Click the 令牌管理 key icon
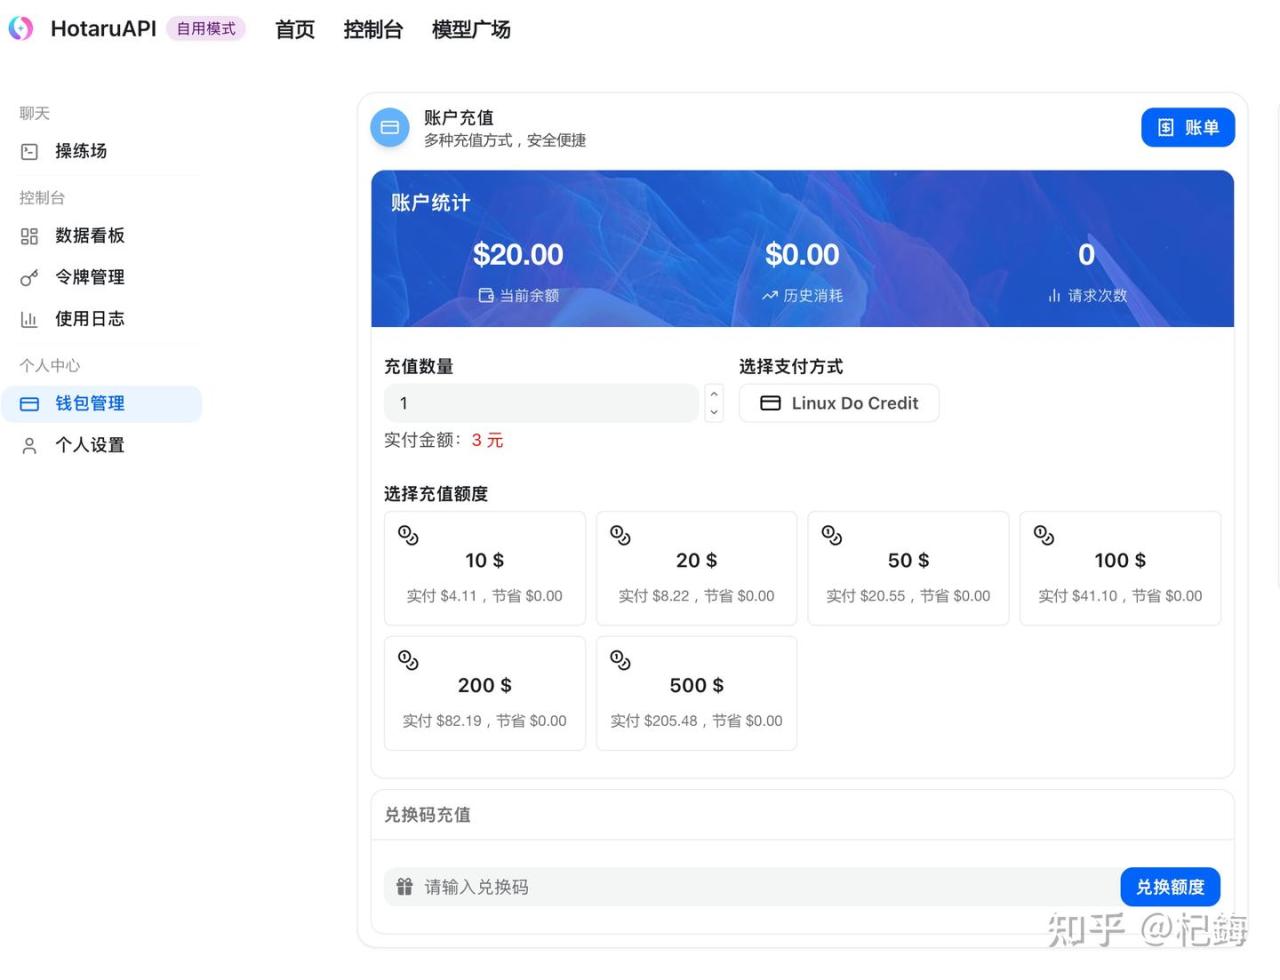 coord(29,278)
